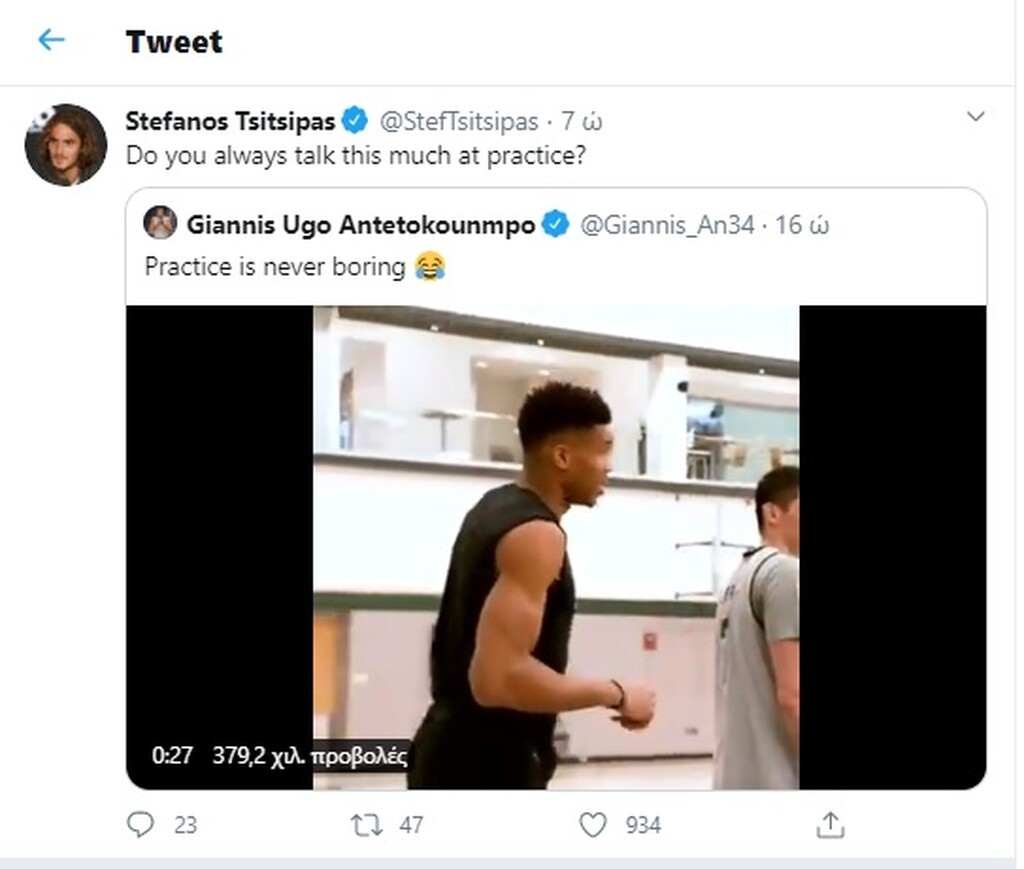Image resolution: width=1024 pixels, height=869 pixels.
Task: Click the back arrow icon
Action: coord(51,41)
